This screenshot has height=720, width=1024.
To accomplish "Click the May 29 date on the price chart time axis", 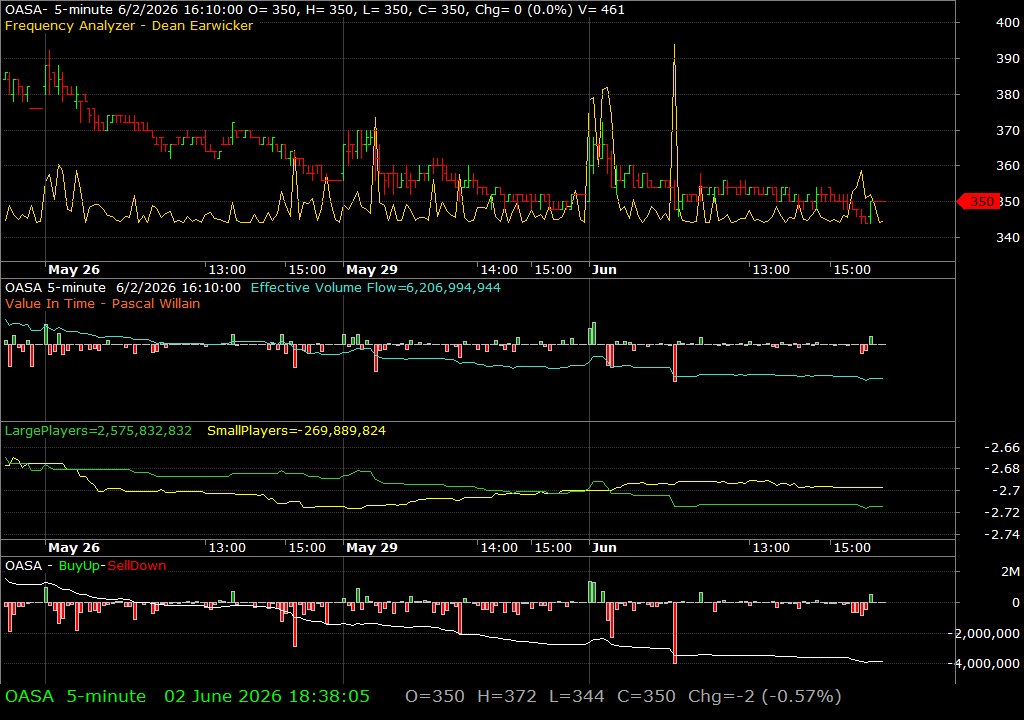I will tap(372, 269).
